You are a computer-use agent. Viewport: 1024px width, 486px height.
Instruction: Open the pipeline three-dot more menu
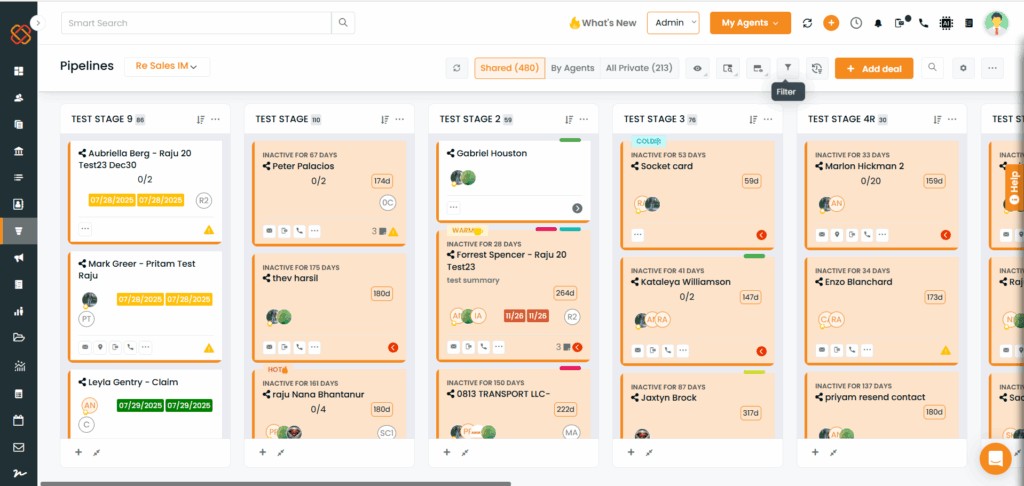[x=993, y=68]
